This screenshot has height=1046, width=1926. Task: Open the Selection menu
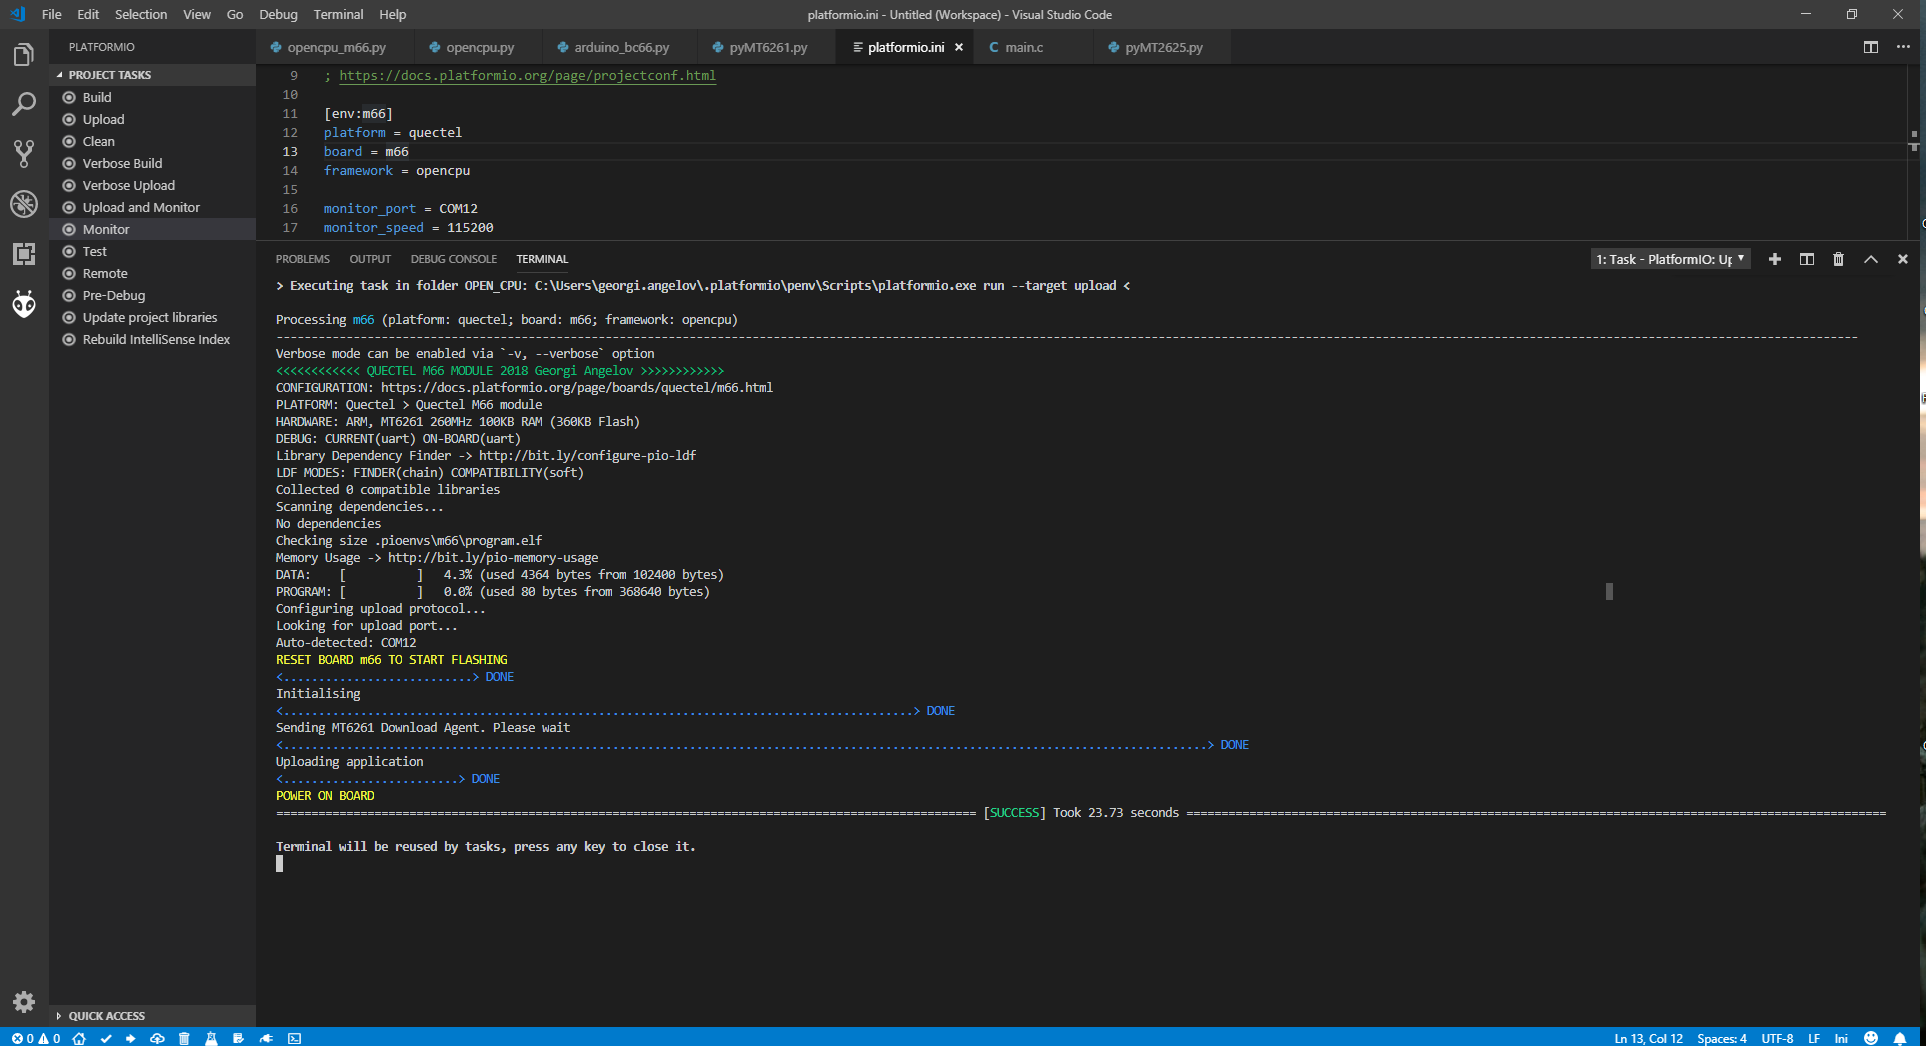tap(141, 14)
